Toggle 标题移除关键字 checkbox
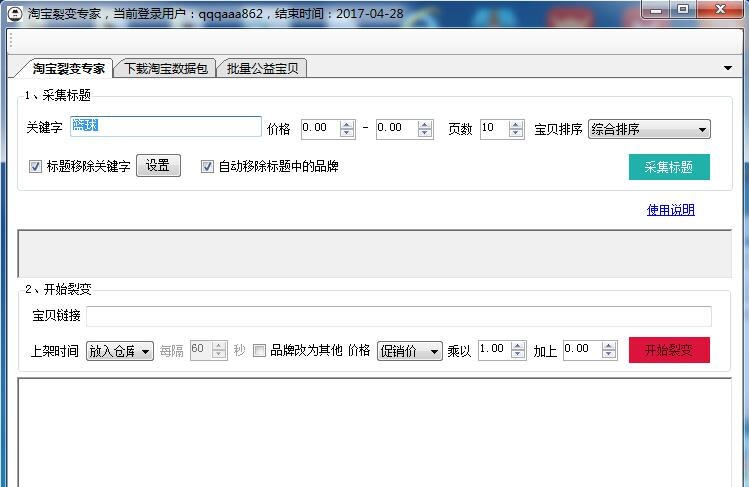The width and height of the screenshot is (749, 487). 35,167
